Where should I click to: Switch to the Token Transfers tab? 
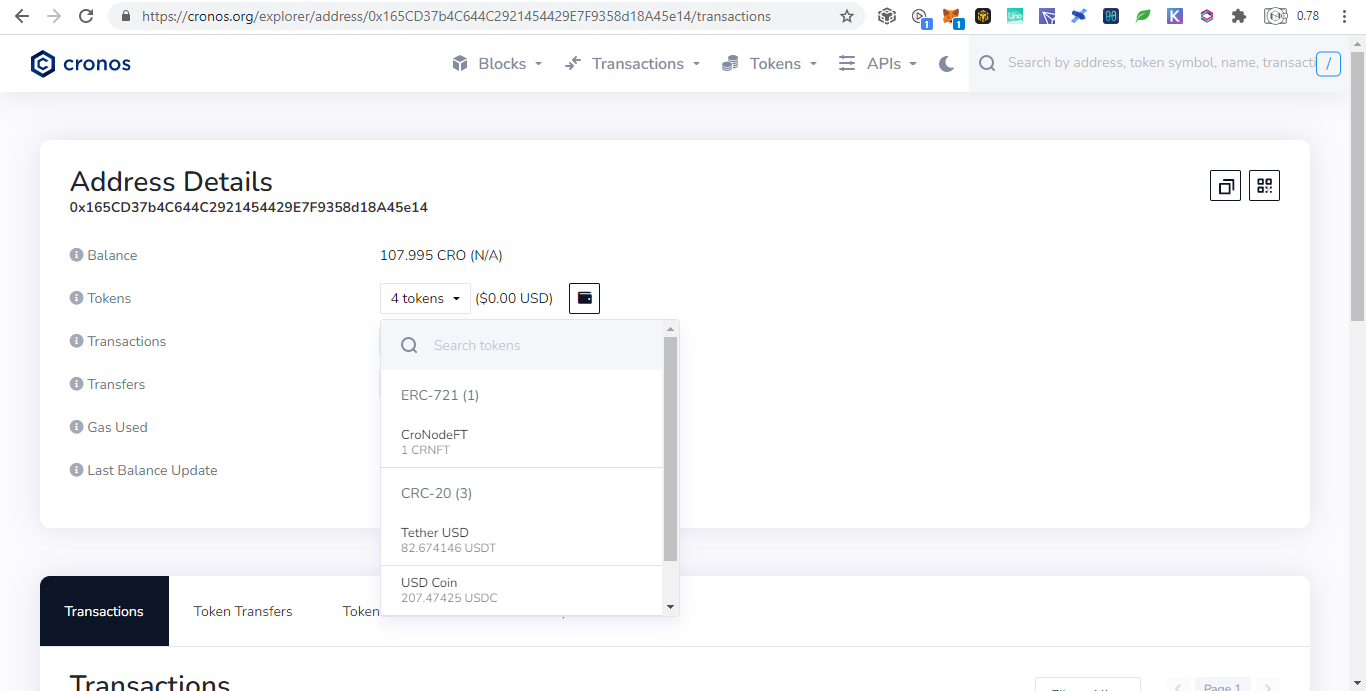coord(243,611)
